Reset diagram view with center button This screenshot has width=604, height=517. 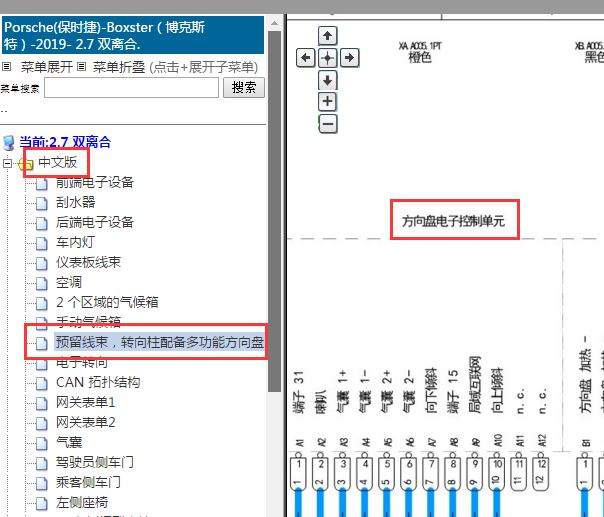[327, 58]
